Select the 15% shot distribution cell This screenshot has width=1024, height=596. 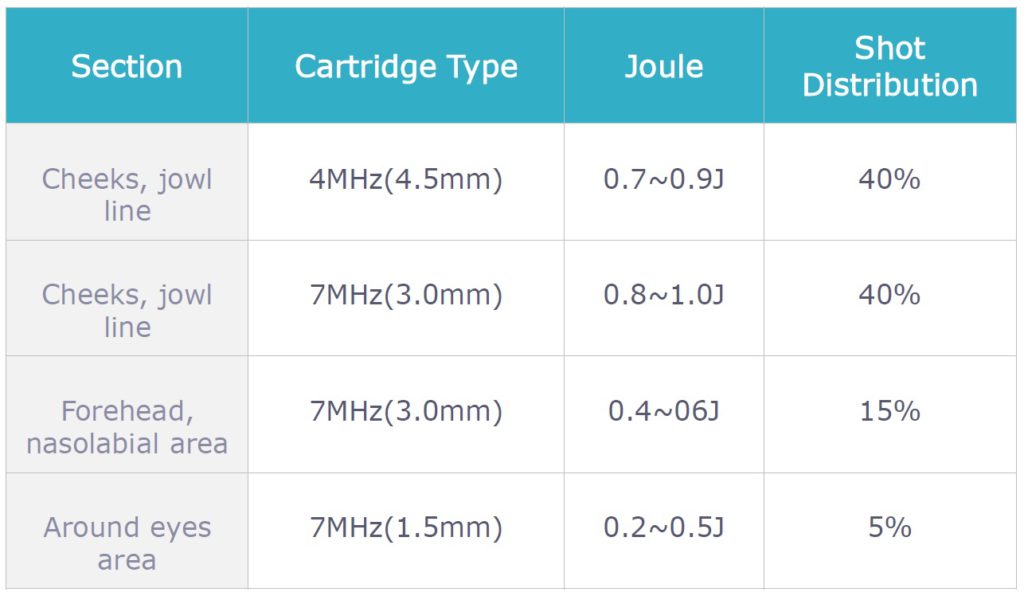pyautogui.click(x=890, y=412)
